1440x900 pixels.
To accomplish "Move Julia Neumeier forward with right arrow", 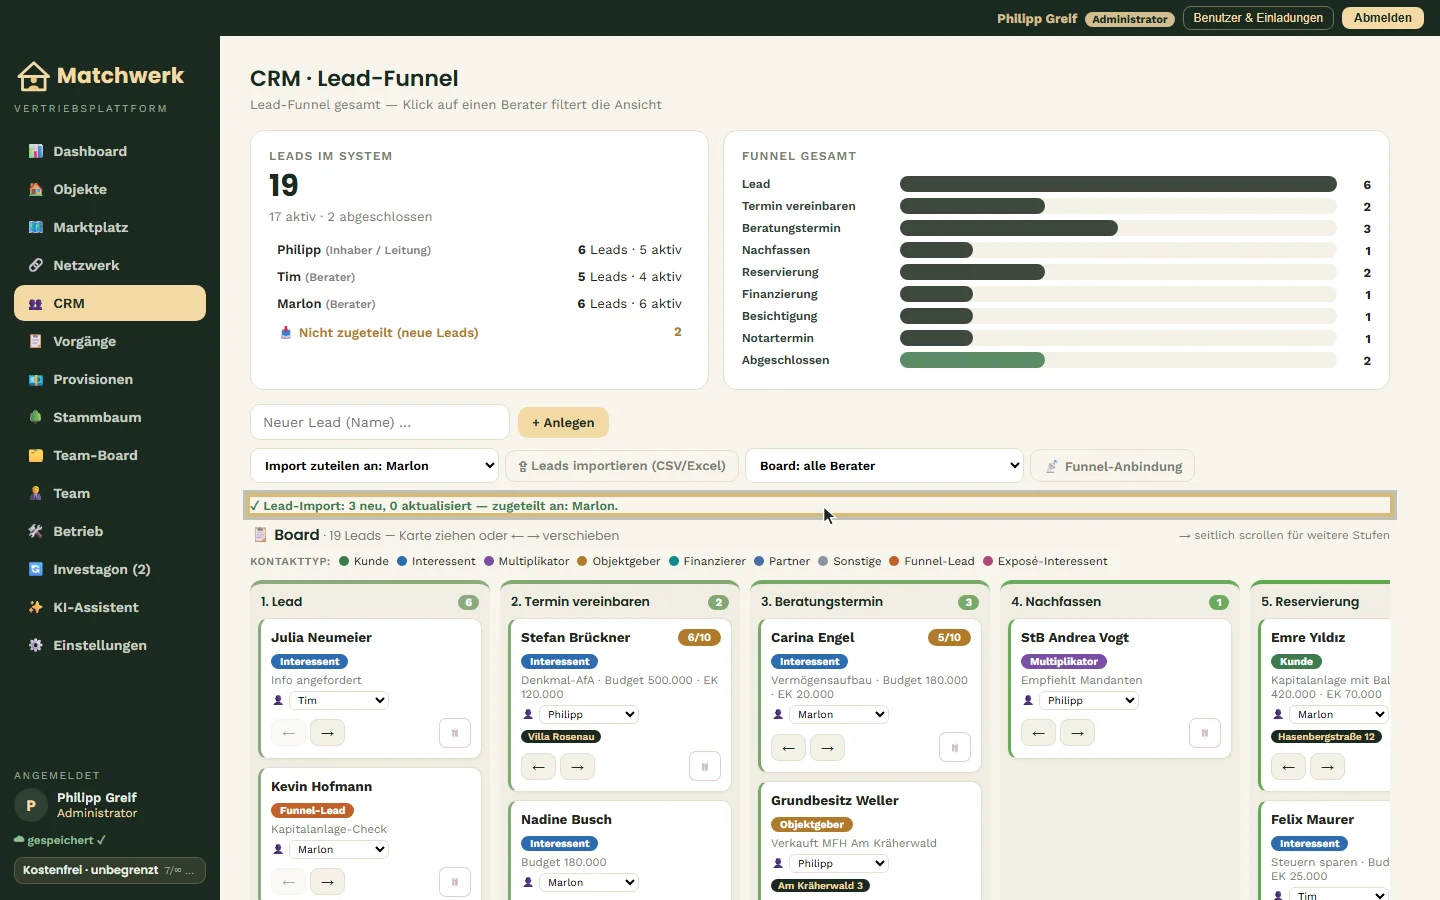I will 327,733.
